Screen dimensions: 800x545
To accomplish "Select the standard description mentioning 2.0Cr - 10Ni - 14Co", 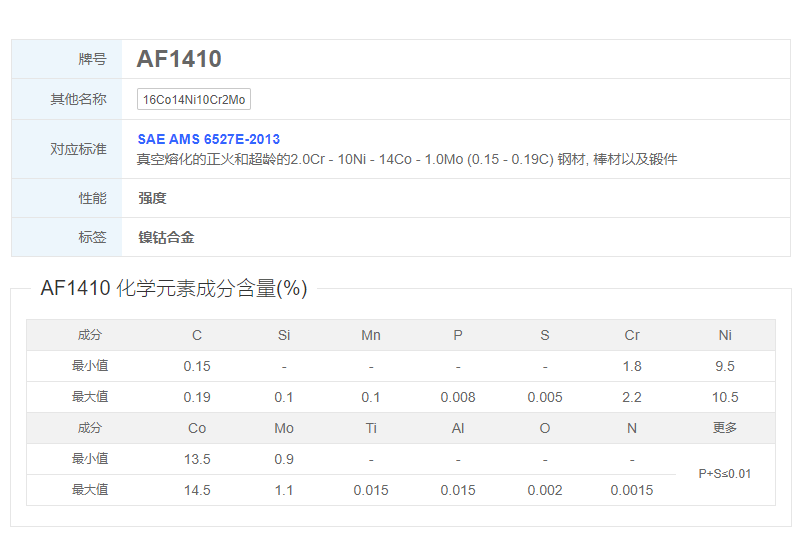I will (x=407, y=160).
